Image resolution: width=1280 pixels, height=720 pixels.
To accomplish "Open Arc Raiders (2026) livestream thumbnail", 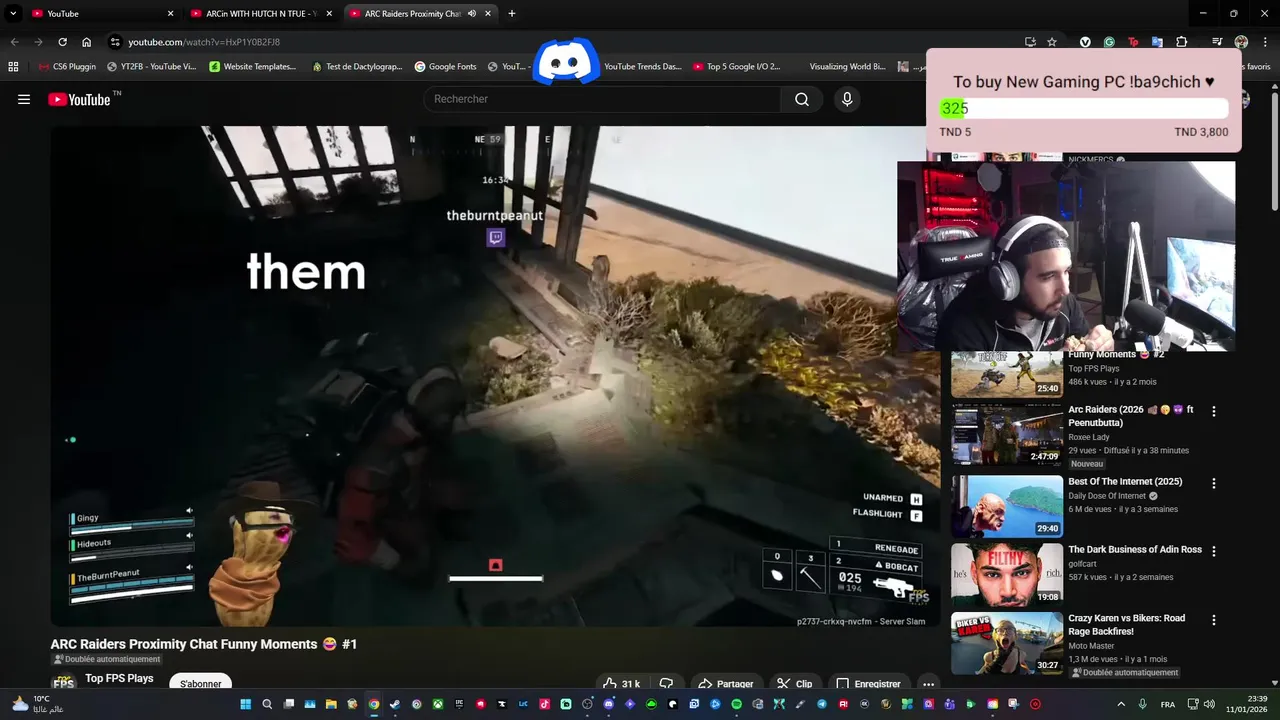I will (x=1006, y=435).
